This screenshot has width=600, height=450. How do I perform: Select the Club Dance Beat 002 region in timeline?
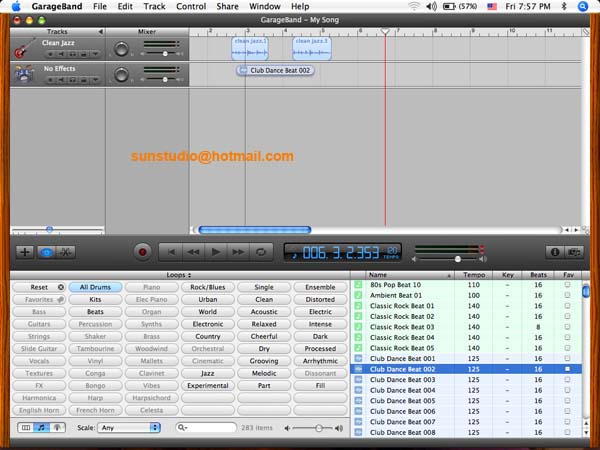tap(276, 70)
